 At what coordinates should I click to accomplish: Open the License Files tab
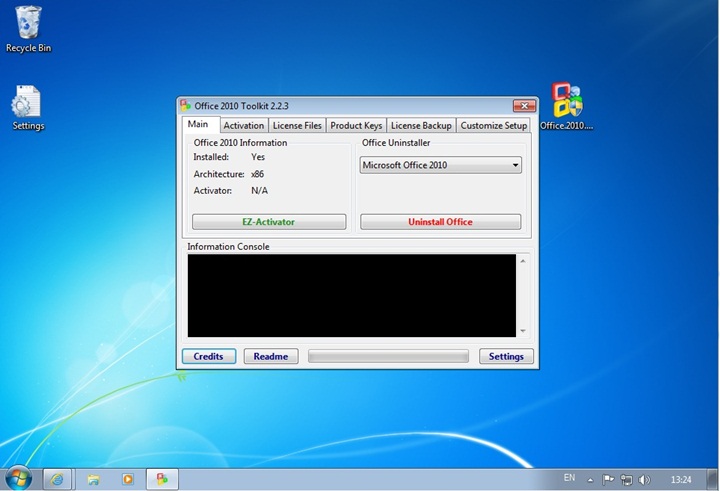pyautogui.click(x=297, y=125)
